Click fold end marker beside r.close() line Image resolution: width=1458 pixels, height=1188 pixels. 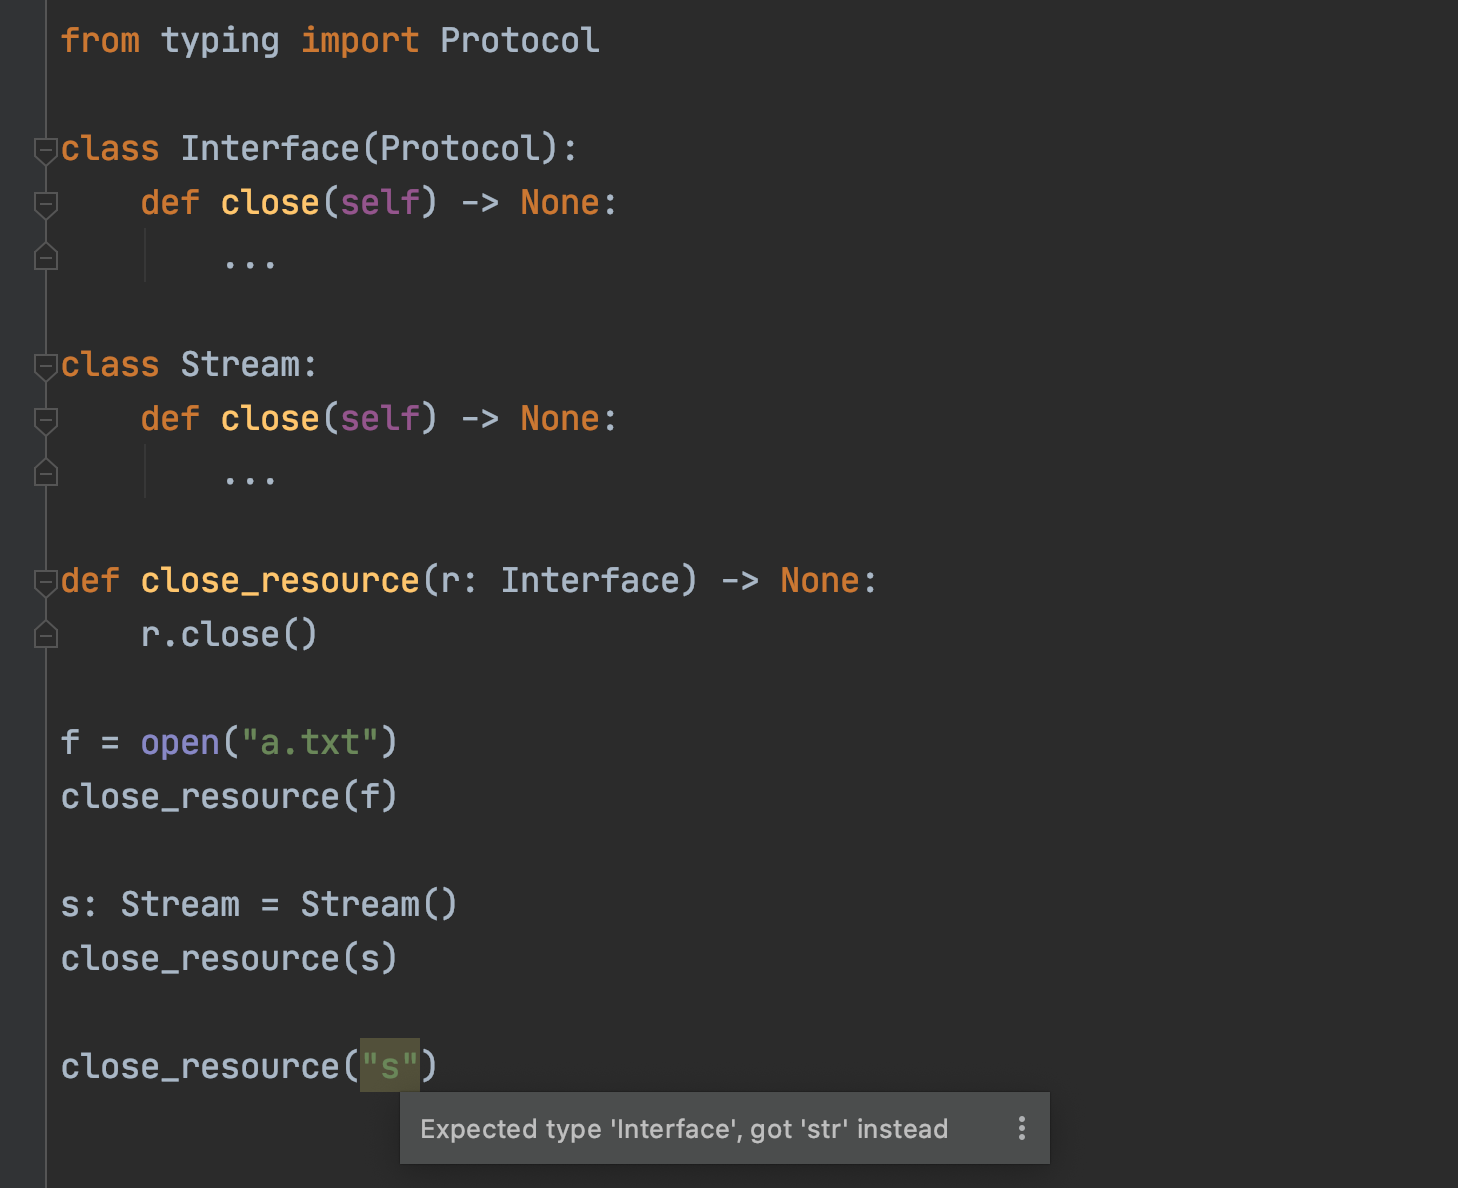46,635
